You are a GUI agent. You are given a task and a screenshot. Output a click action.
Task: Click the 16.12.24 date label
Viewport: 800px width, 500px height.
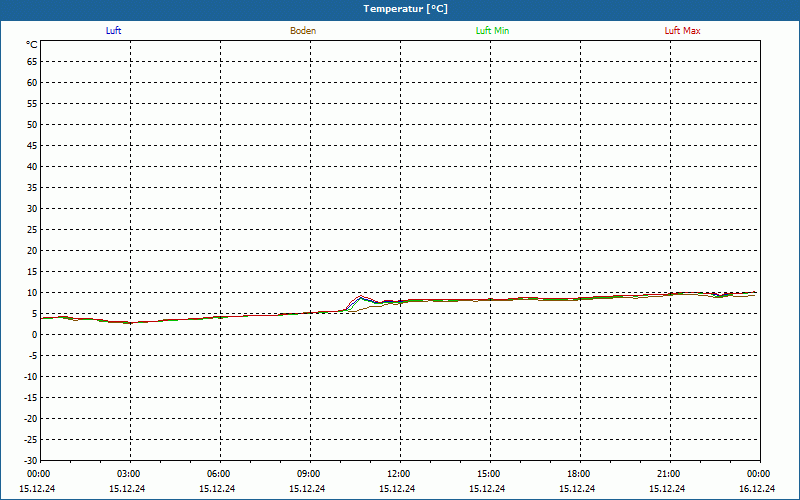pos(757,489)
